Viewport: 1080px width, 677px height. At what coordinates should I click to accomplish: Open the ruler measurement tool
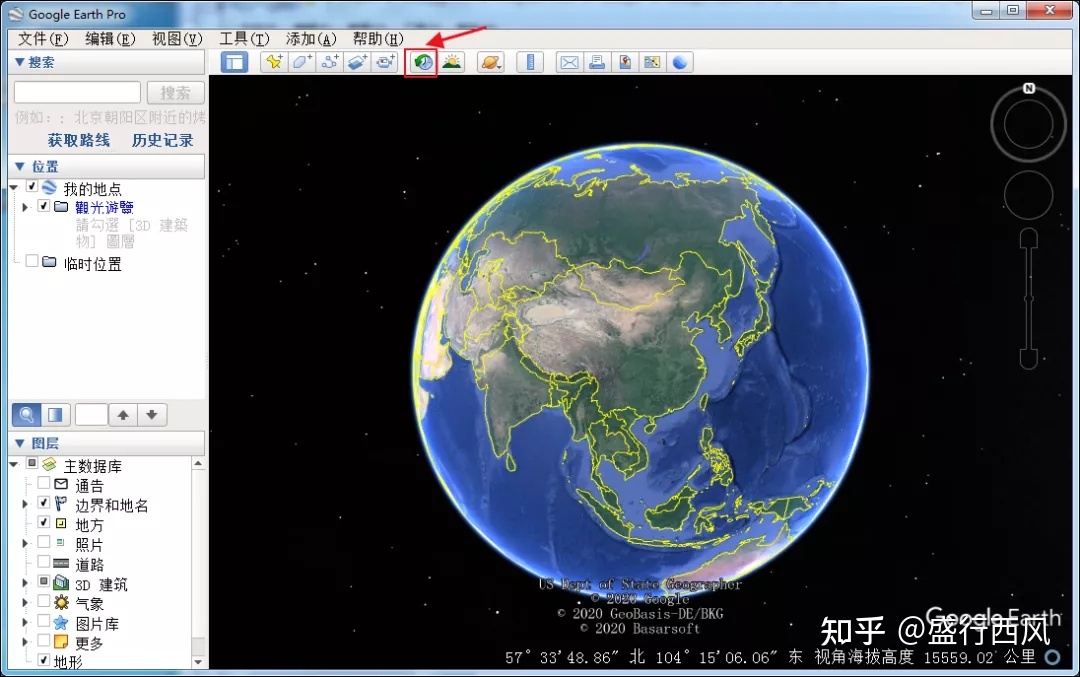[x=529, y=63]
